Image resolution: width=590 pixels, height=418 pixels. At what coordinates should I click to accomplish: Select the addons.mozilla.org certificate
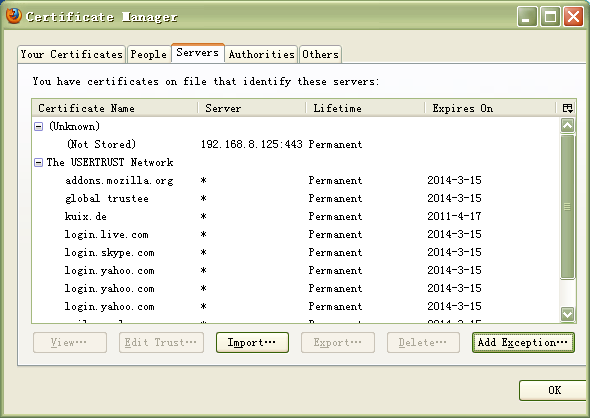click(x=296, y=181)
